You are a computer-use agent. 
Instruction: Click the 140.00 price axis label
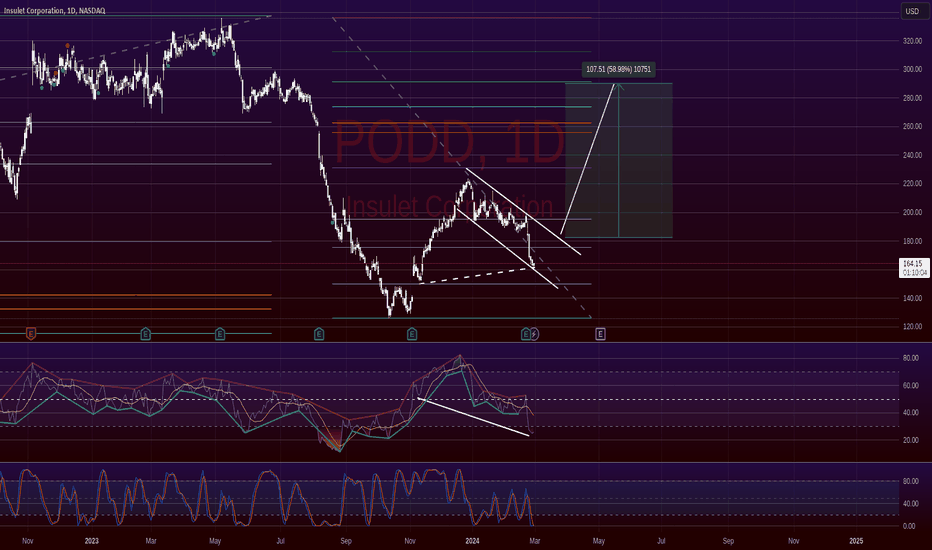[912, 298]
